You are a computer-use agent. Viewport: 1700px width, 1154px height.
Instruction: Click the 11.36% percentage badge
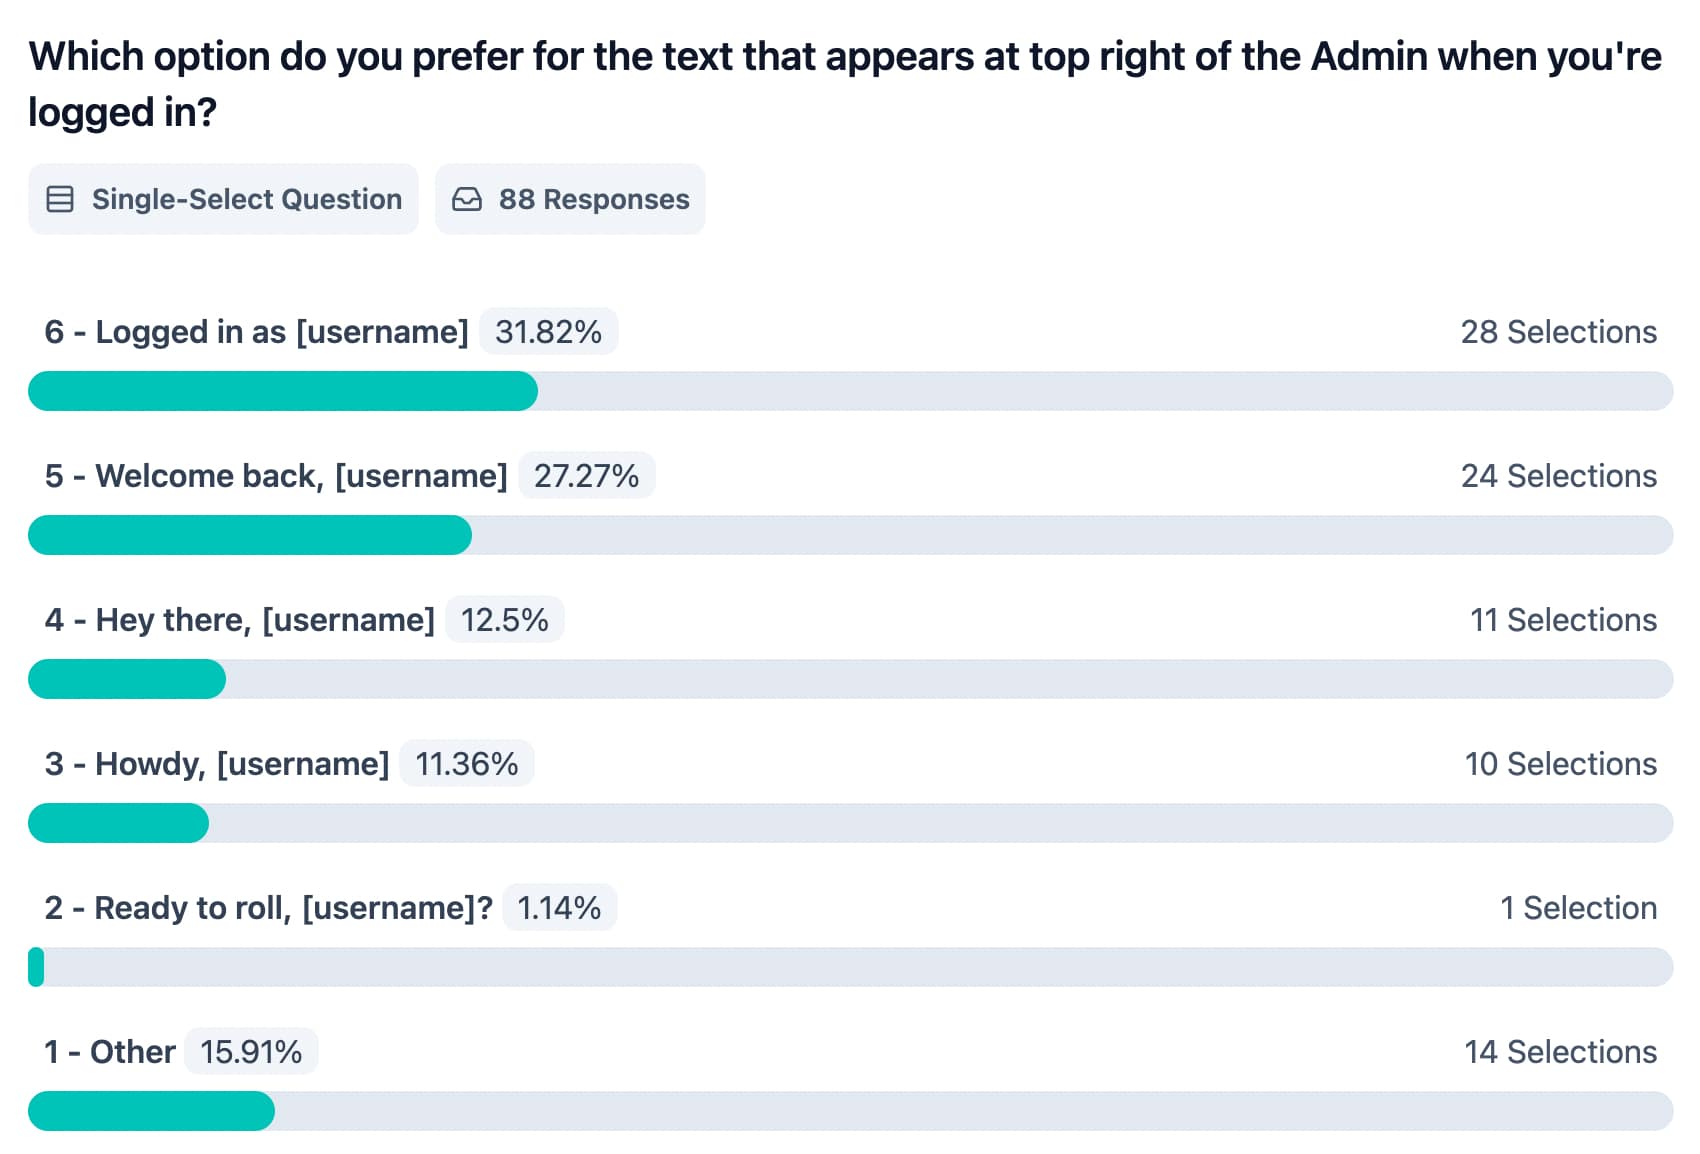[x=466, y=764]
